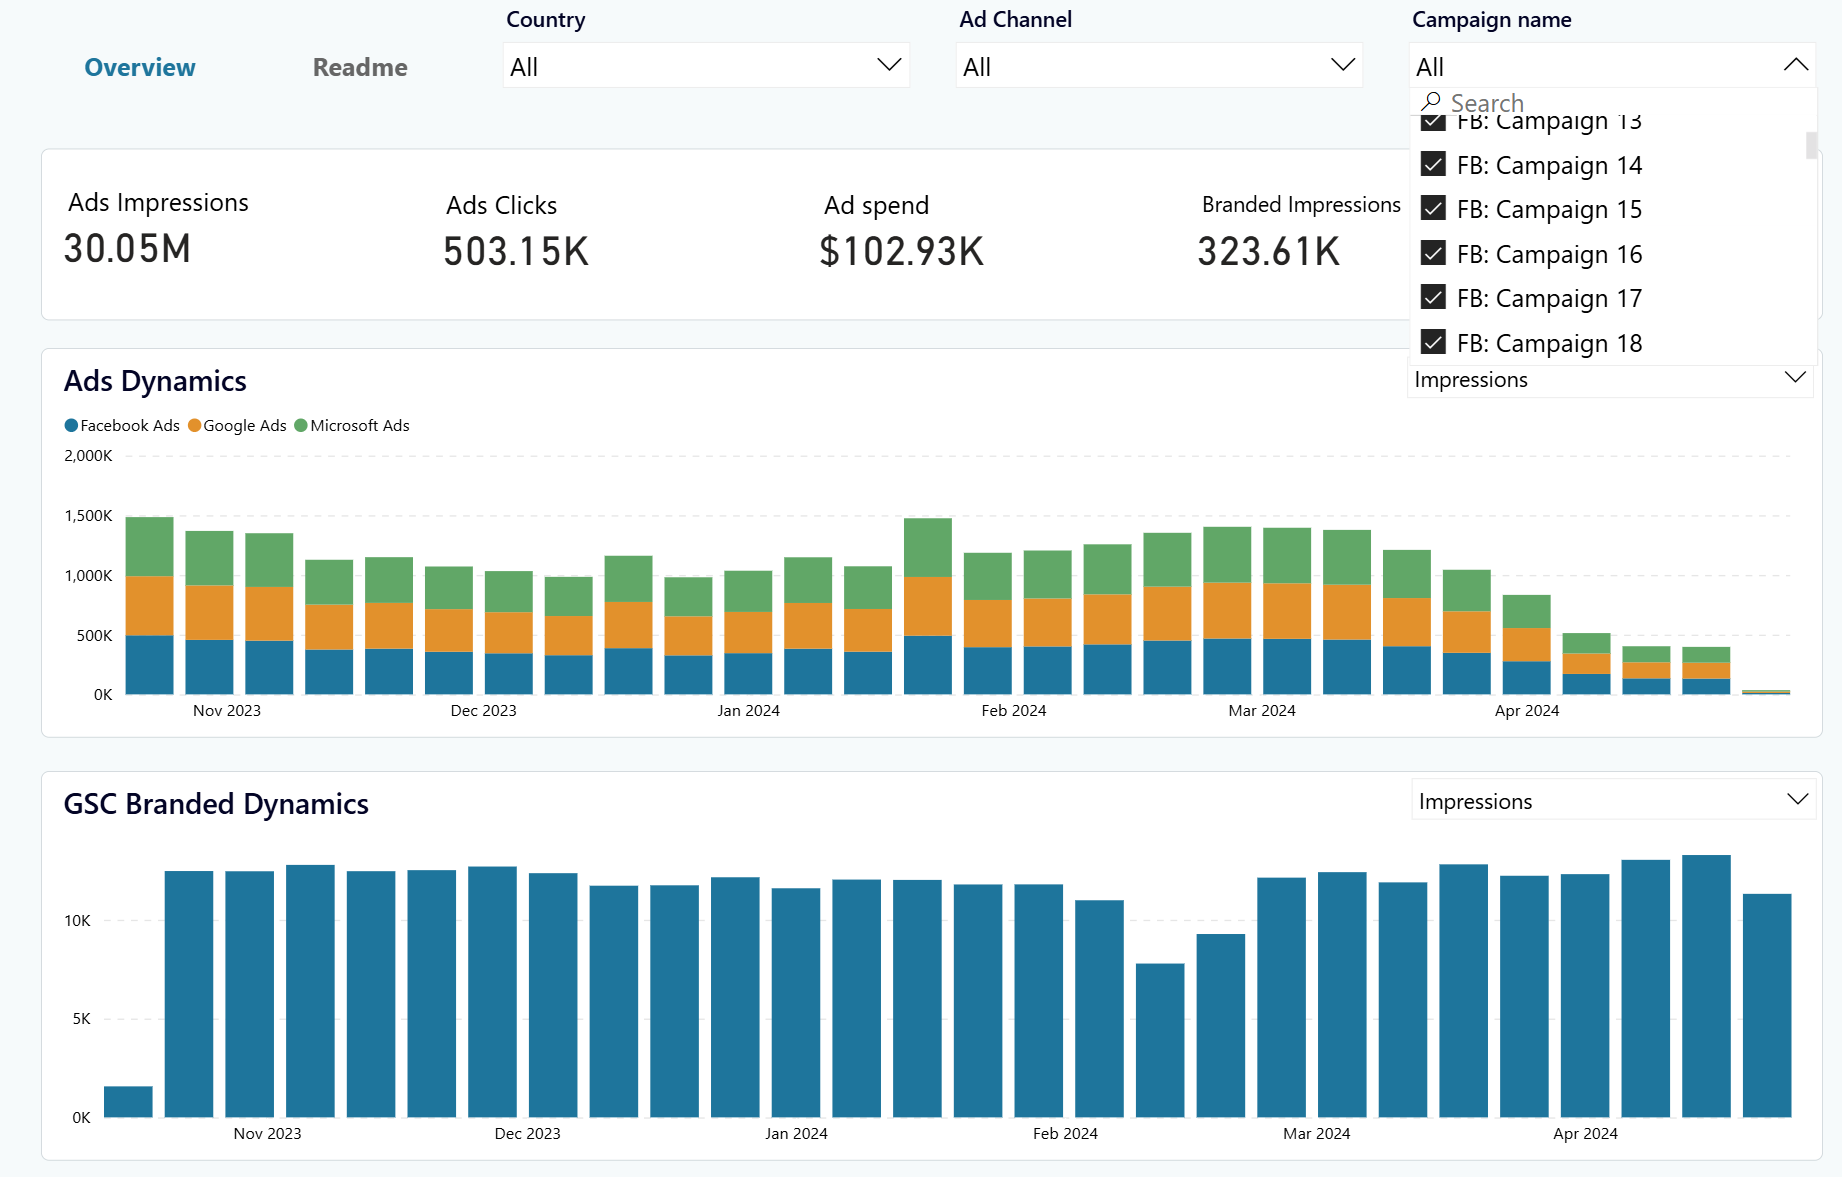Viewport: 1842px width, 1177px height.
Task: Click the 2,000K axis label
Action: click(x=88, y=456)
